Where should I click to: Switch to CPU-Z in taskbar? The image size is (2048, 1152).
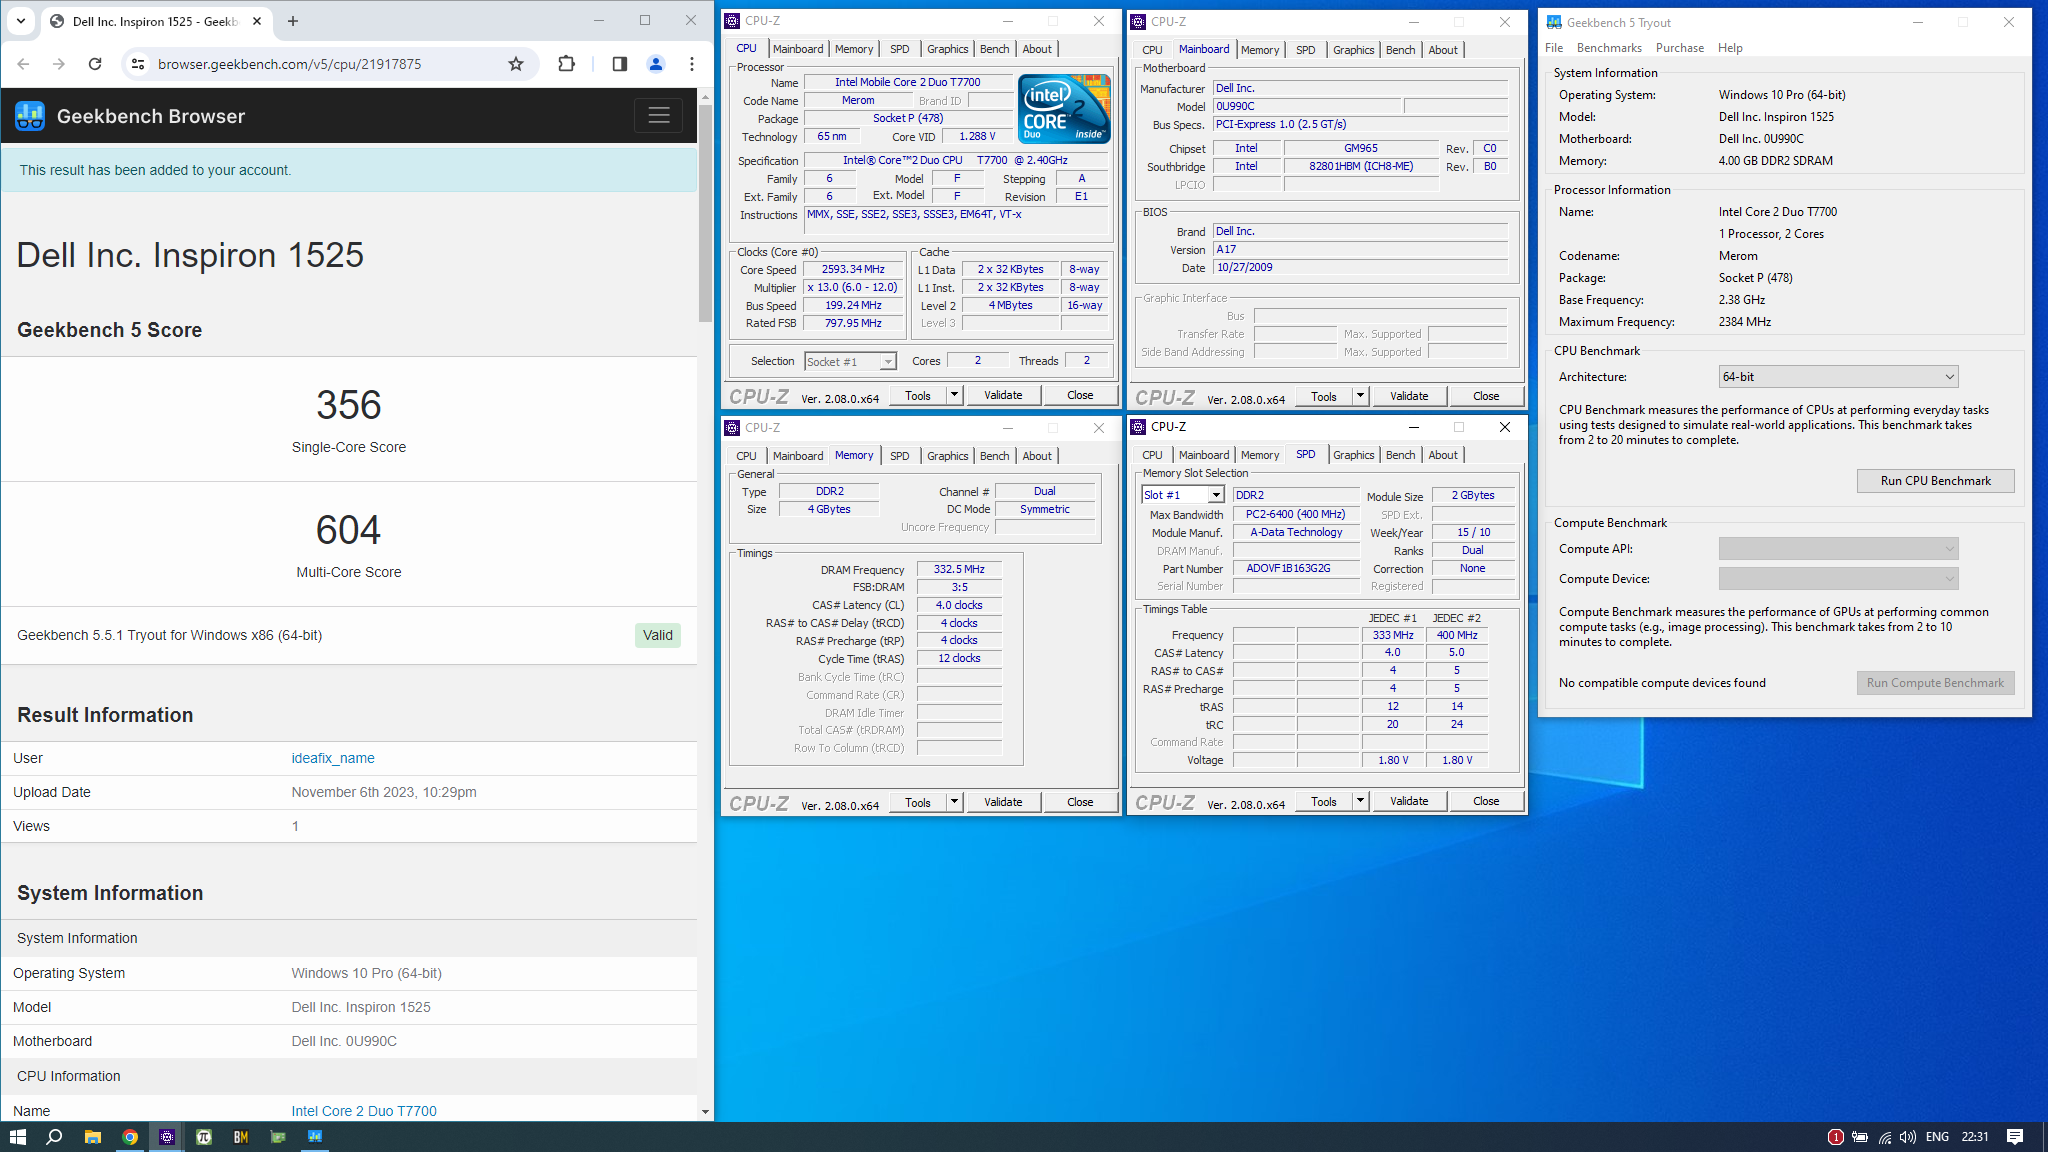167,1137
